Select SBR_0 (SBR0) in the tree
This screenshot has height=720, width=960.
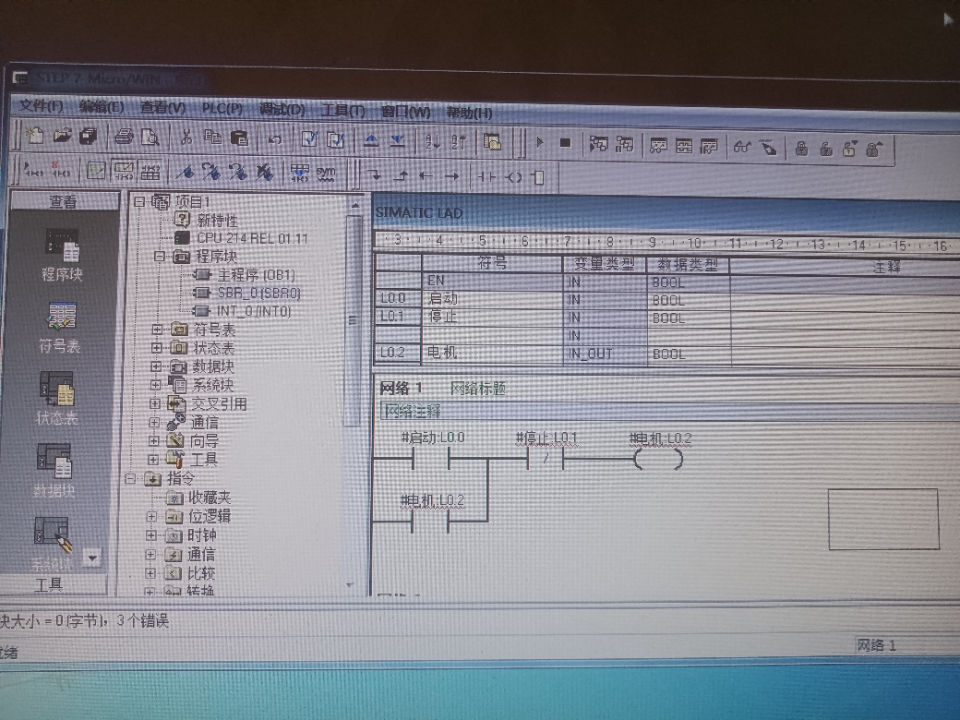point(259,293)
